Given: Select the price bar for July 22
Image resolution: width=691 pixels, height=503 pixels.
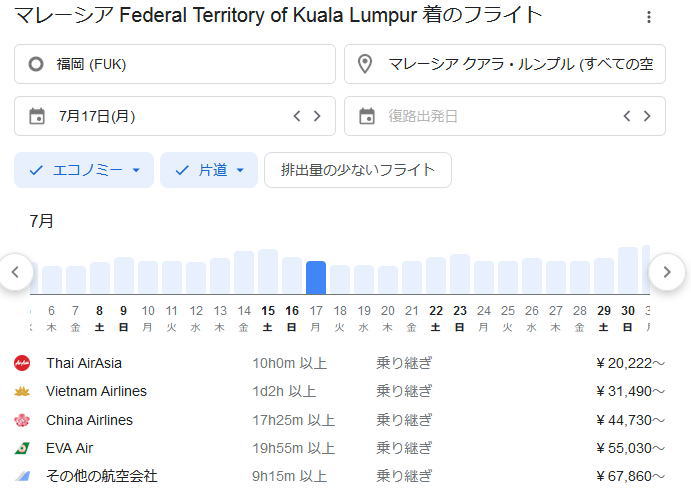Looking at the screenshot, I should coord(436,276).
